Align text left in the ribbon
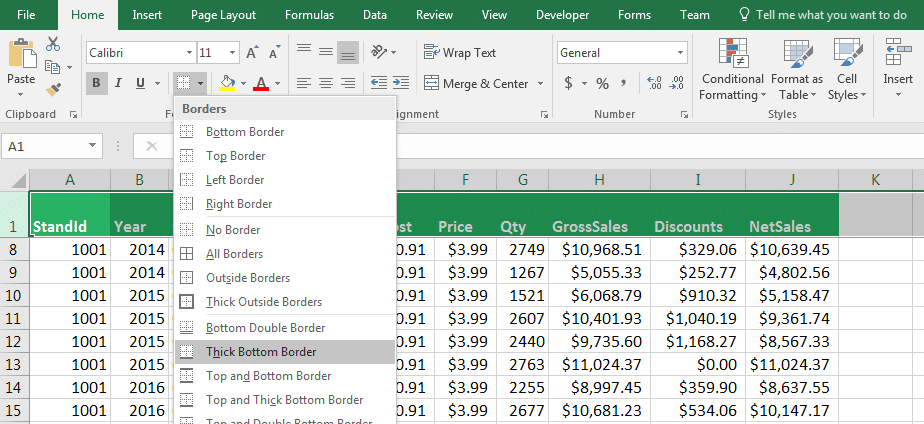The height and width of the screenshot is (424, 924). (303, 84)
